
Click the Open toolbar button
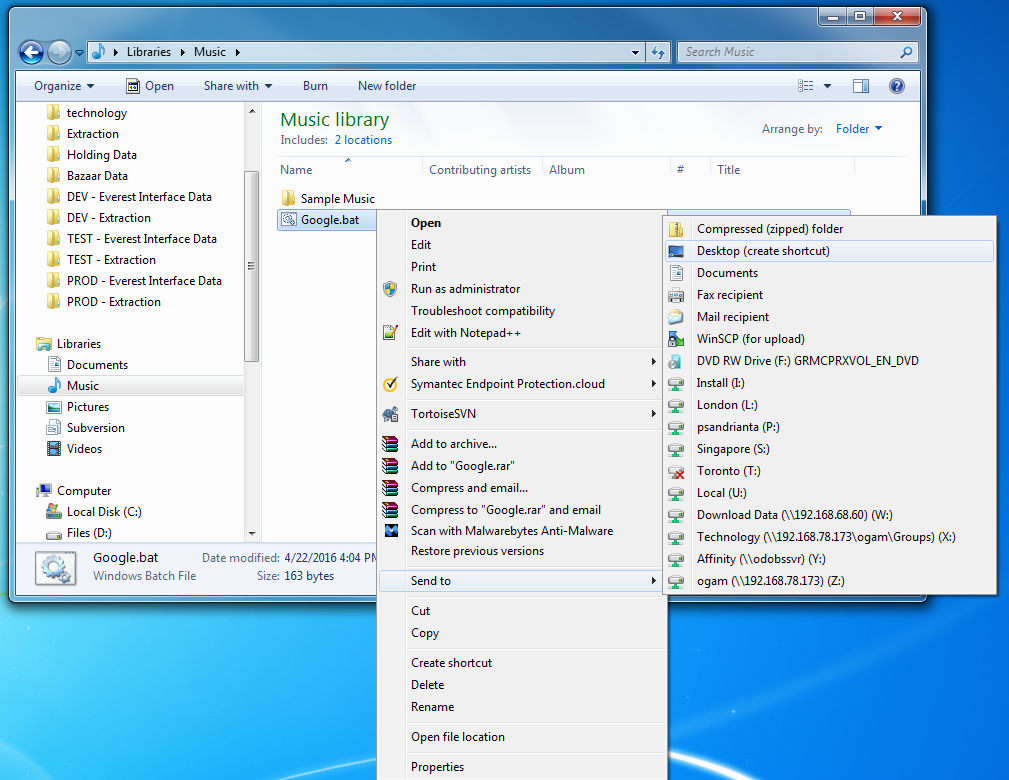pyautogui.click(x=150, y=86)
